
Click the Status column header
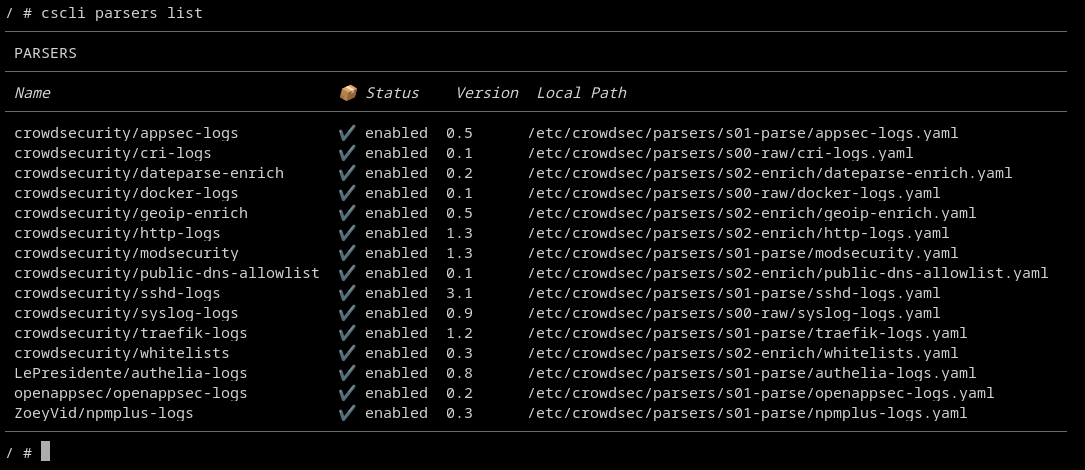pyautogui.click(x=392, y=93)
